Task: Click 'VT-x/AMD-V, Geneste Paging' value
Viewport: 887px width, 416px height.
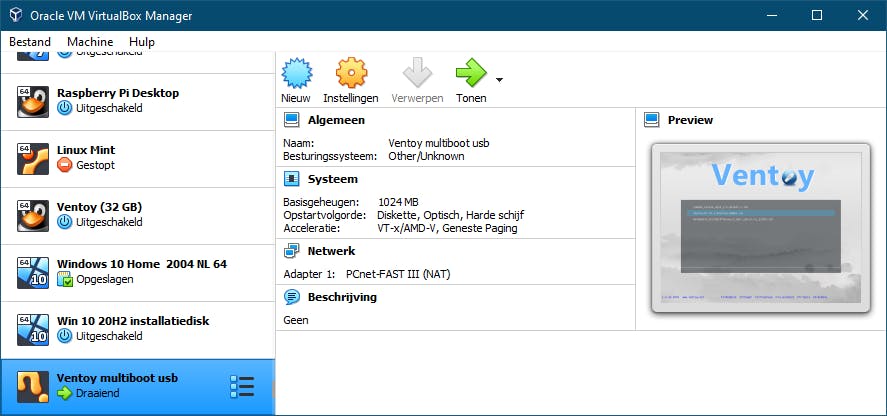Action: pyautogui.click(x=447, y=229)
